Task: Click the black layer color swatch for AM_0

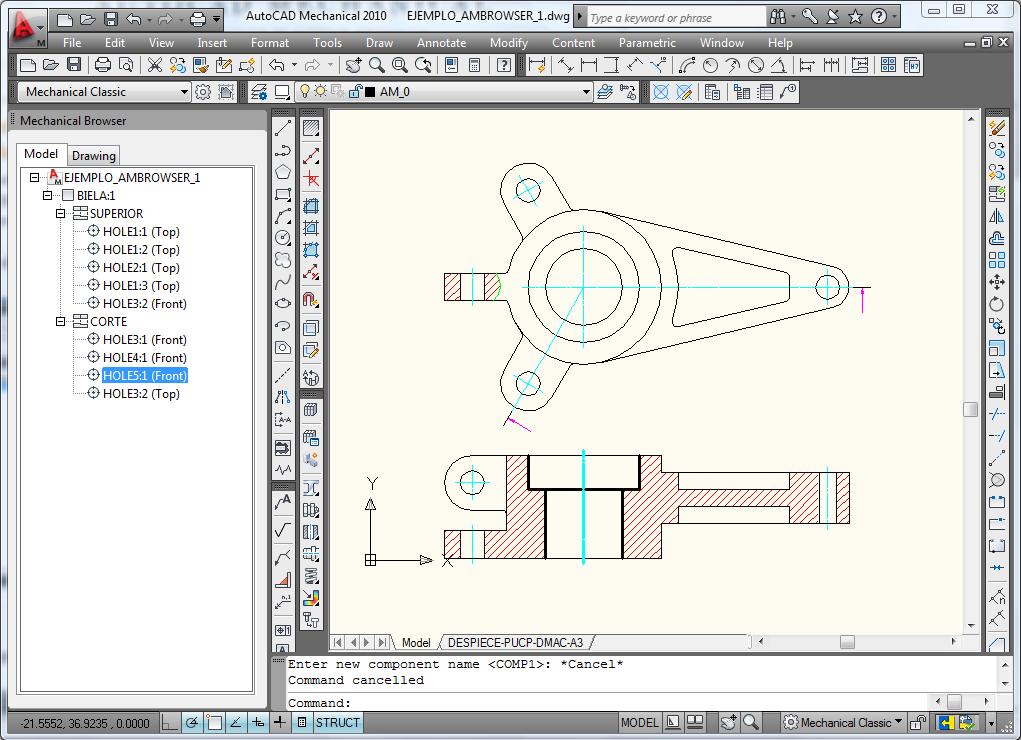Action: click(370, 92)
